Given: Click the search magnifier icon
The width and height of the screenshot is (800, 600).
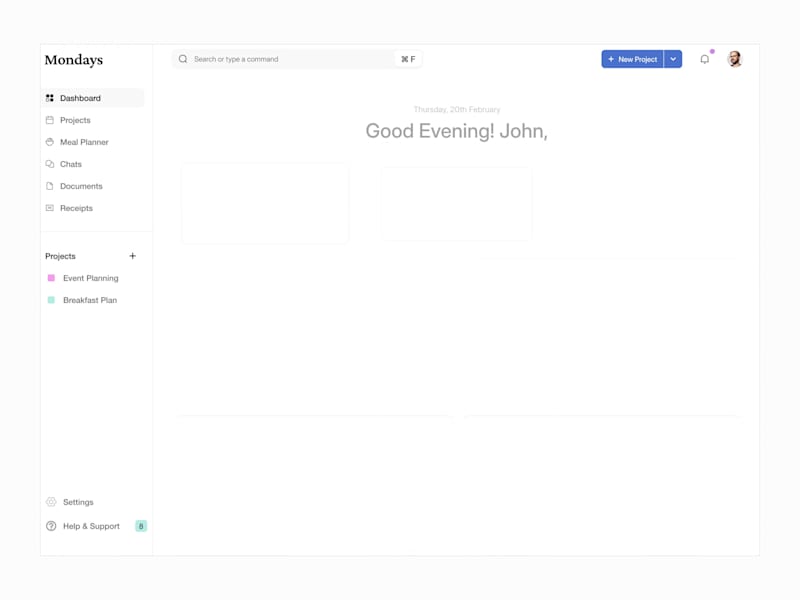Looking at the screenshot, I should click(182, 59).
